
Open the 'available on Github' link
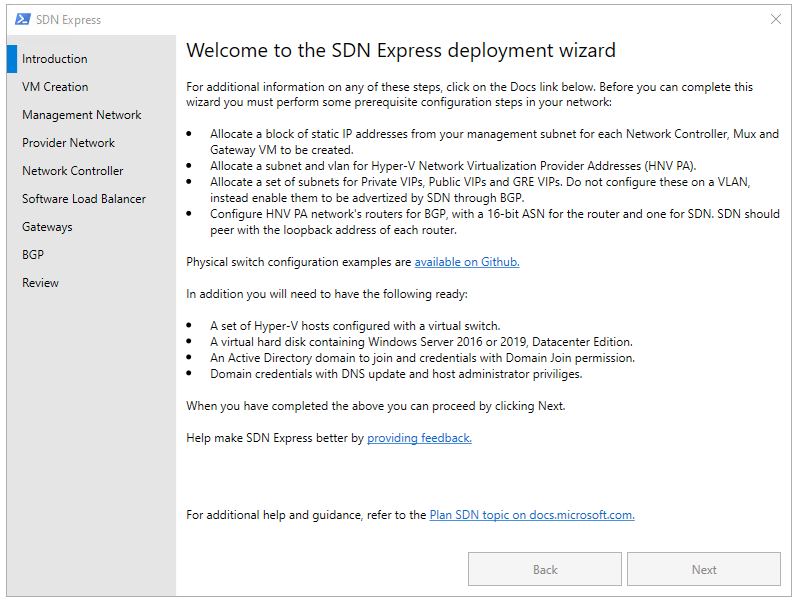click(467, 262)
